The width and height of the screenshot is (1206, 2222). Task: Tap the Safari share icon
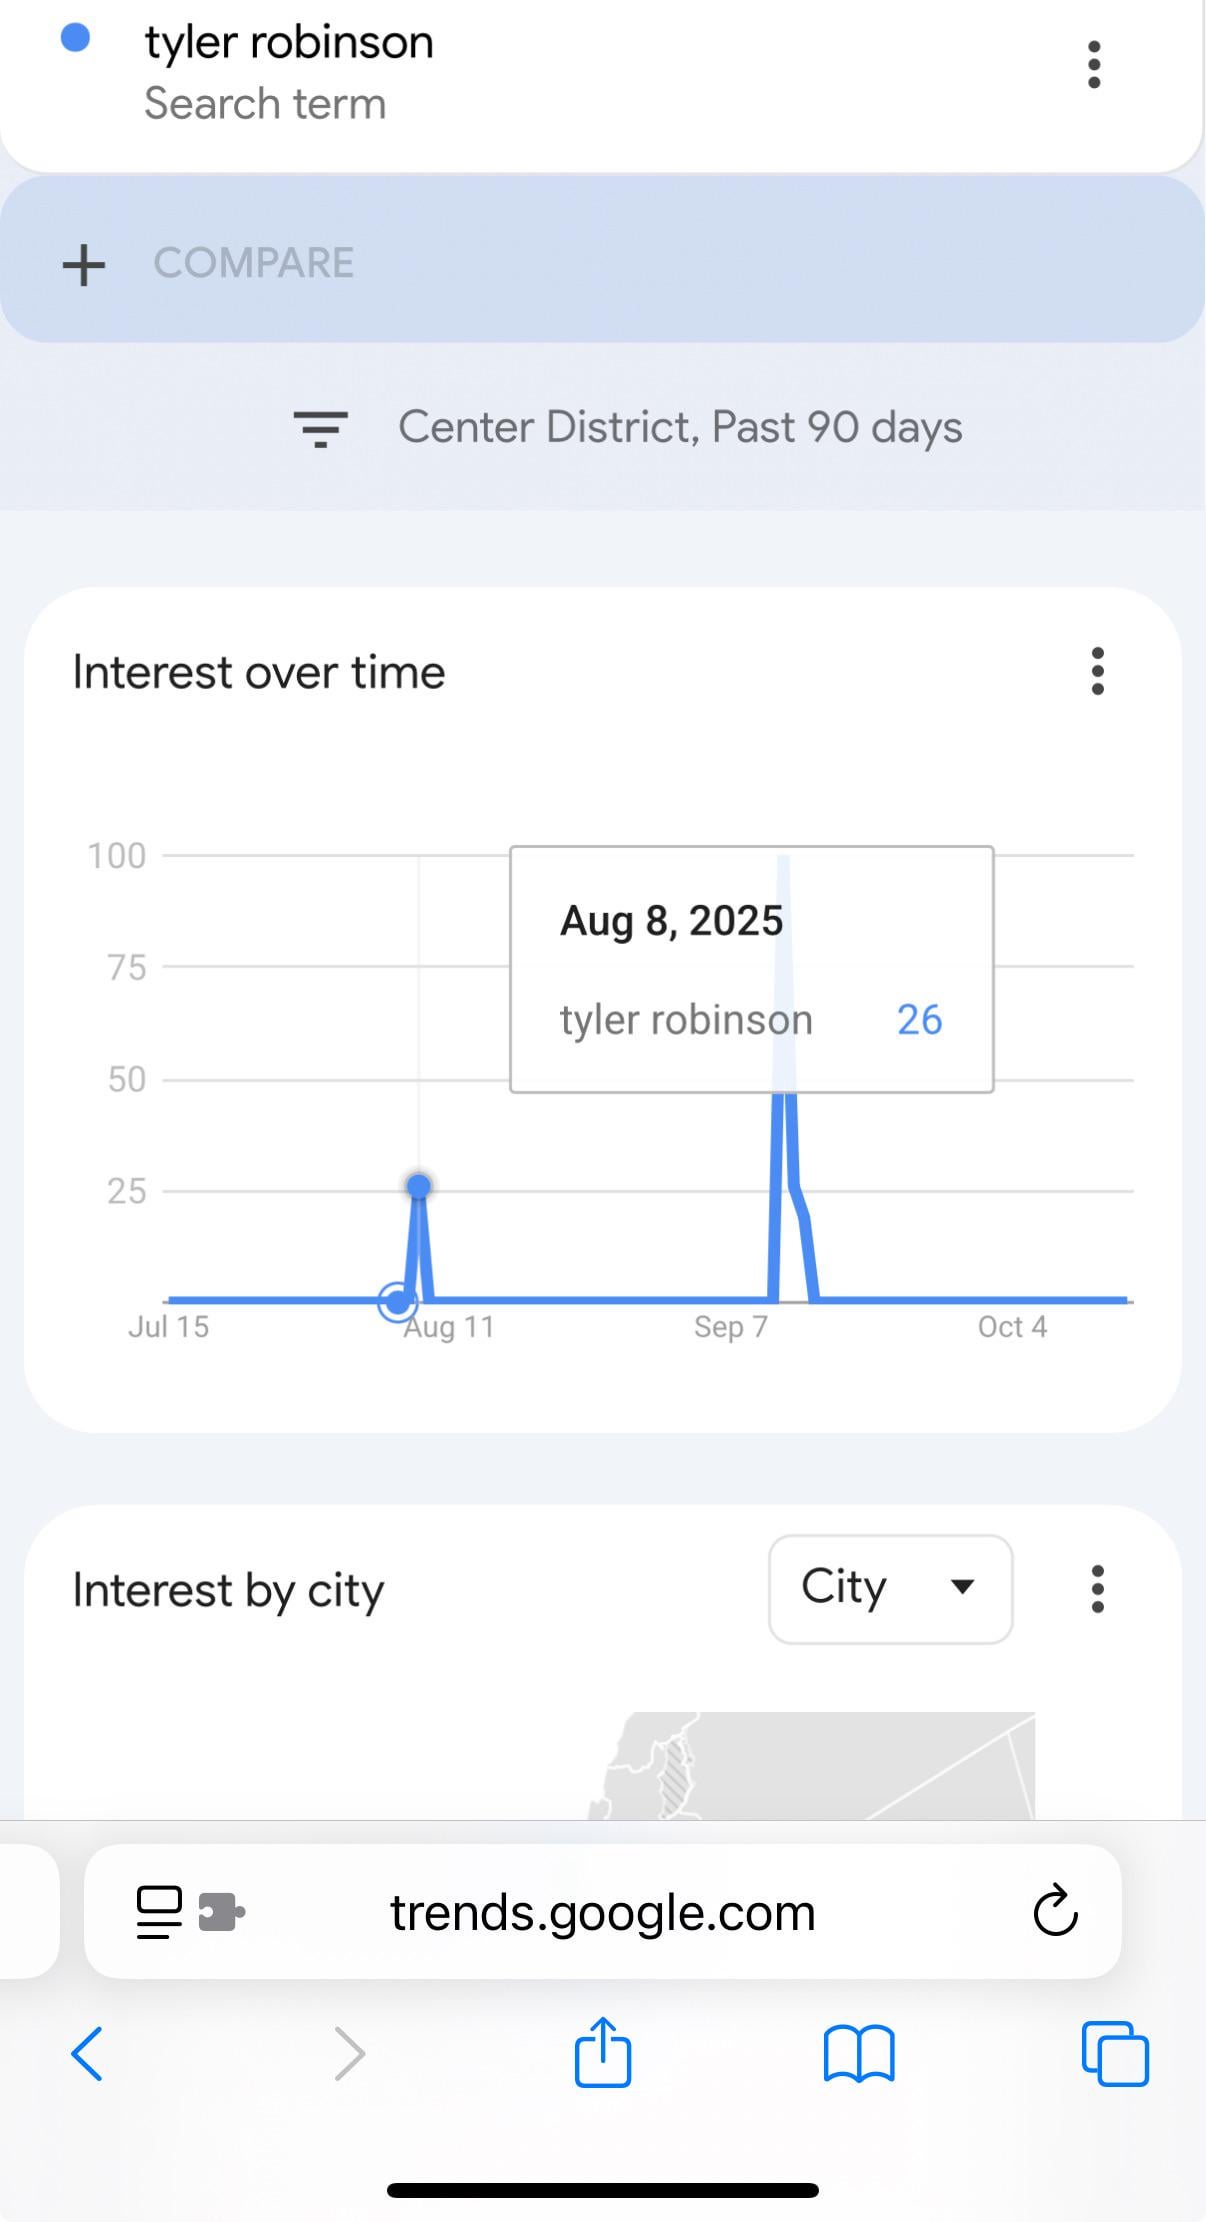coord(603,2052)
